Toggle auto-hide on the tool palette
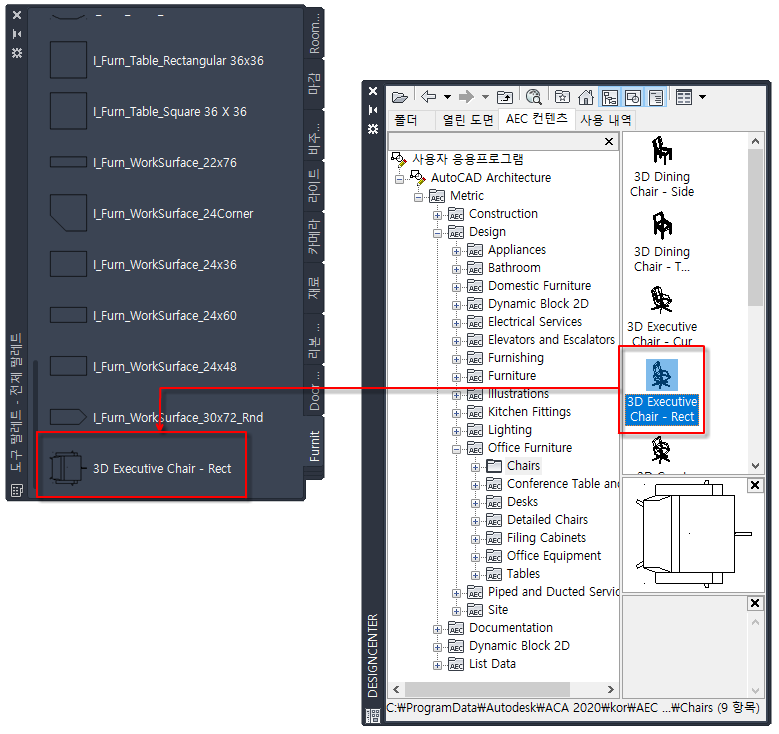 17,34
